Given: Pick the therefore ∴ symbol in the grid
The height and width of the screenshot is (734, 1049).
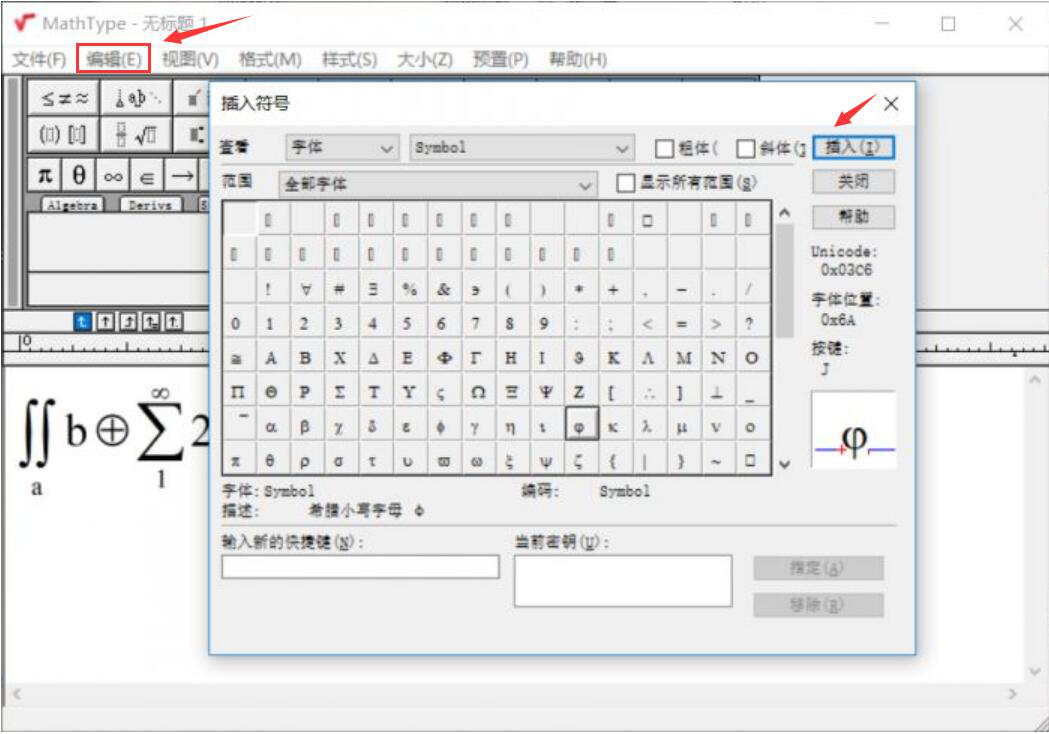Looking at the screenshot, I should click(648, 392).
